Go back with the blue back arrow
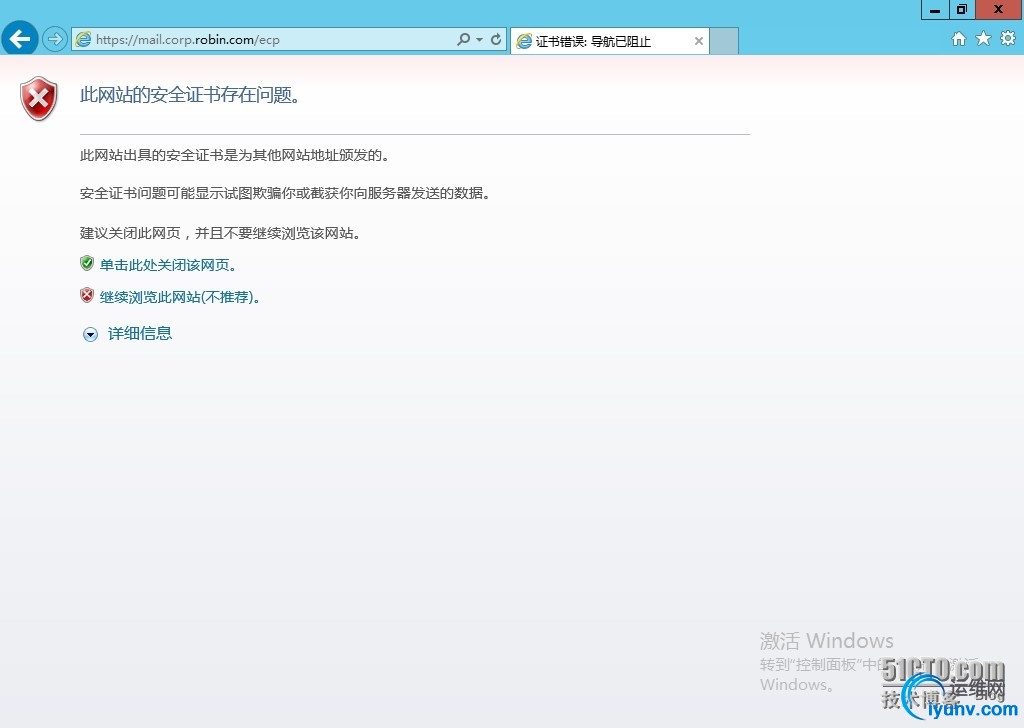This screenshot has height=728, width=1024. click(20, 39)
